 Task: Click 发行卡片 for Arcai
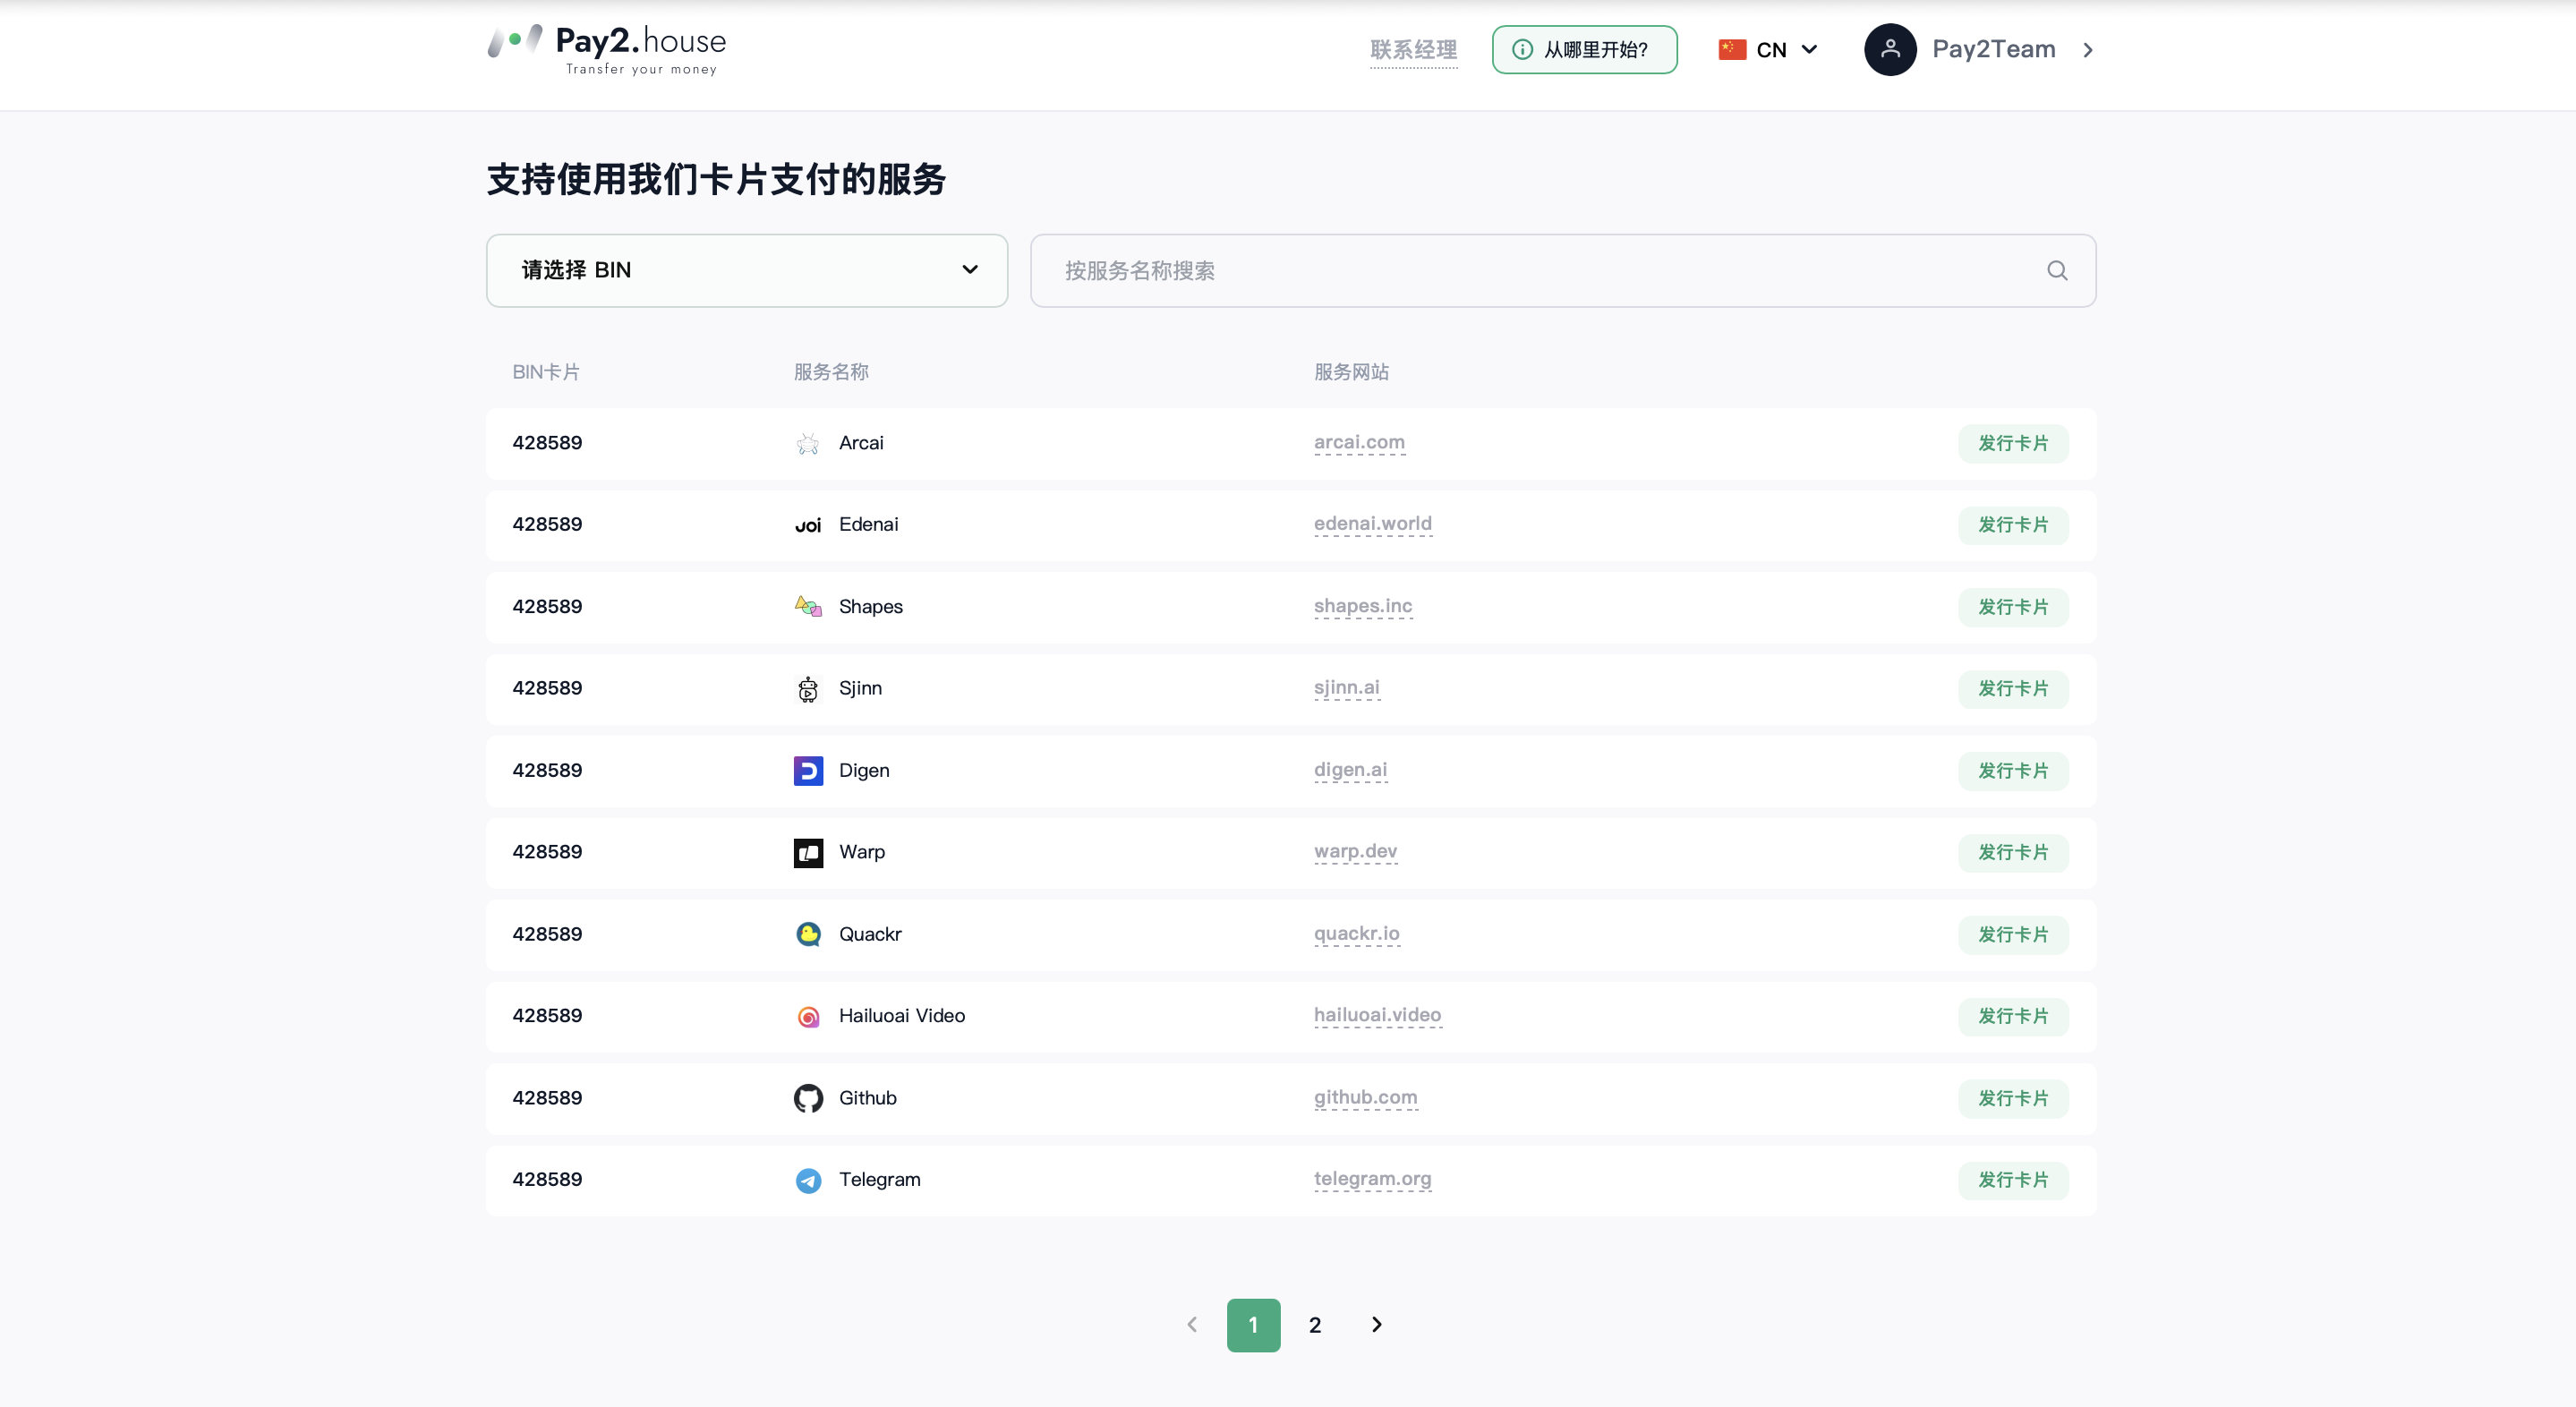[2013, 443]
